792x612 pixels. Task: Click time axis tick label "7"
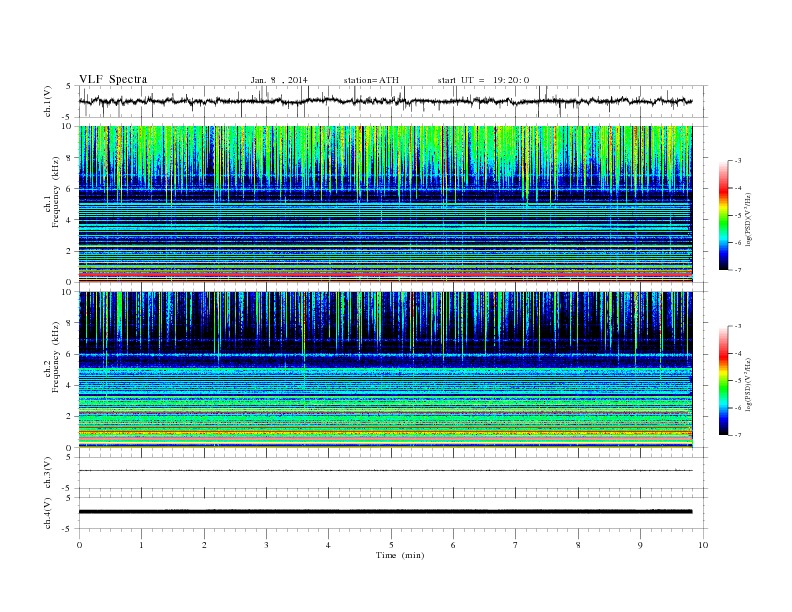click(x=516, y=545)
